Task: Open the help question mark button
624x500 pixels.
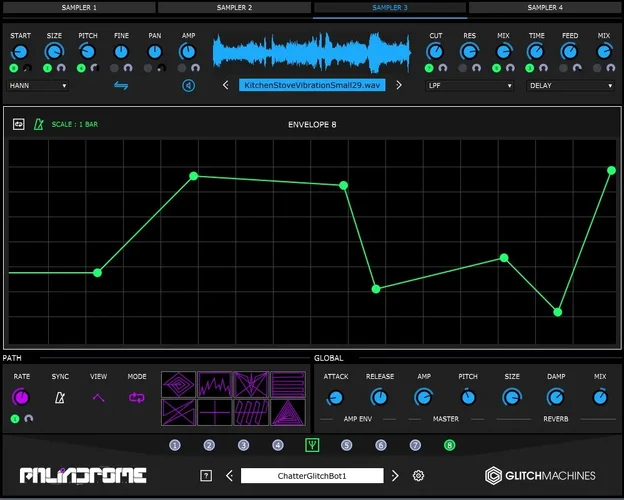Action: 206,476
